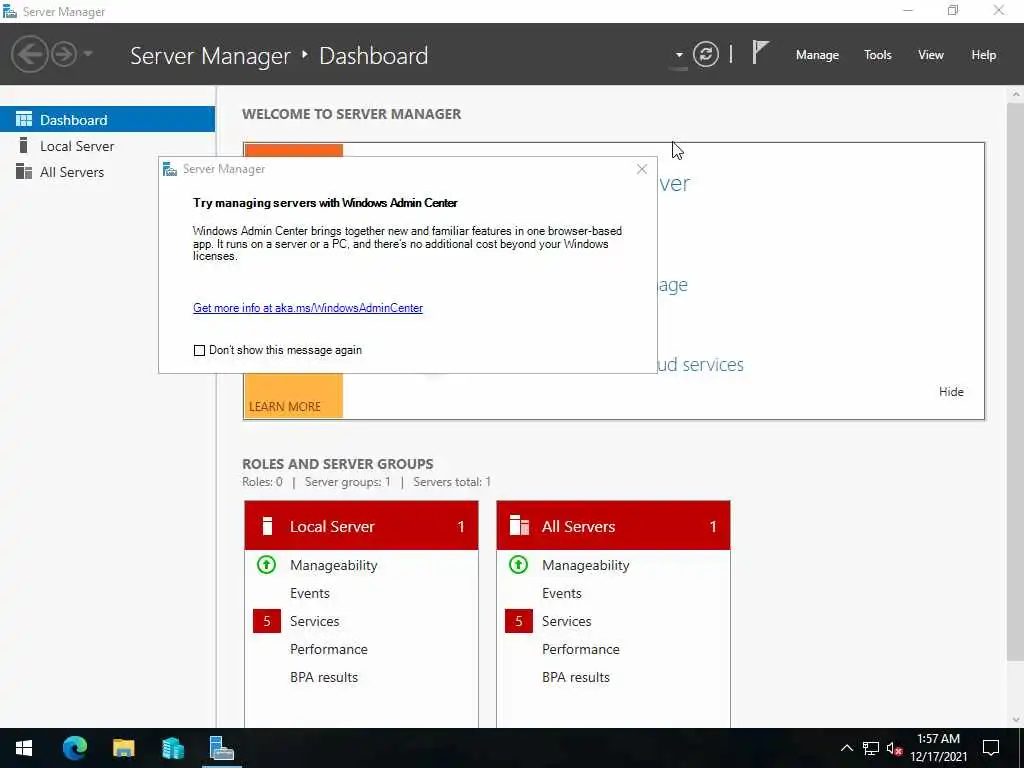Launch Microsoft Edge from the taskbar

point(74,748)
